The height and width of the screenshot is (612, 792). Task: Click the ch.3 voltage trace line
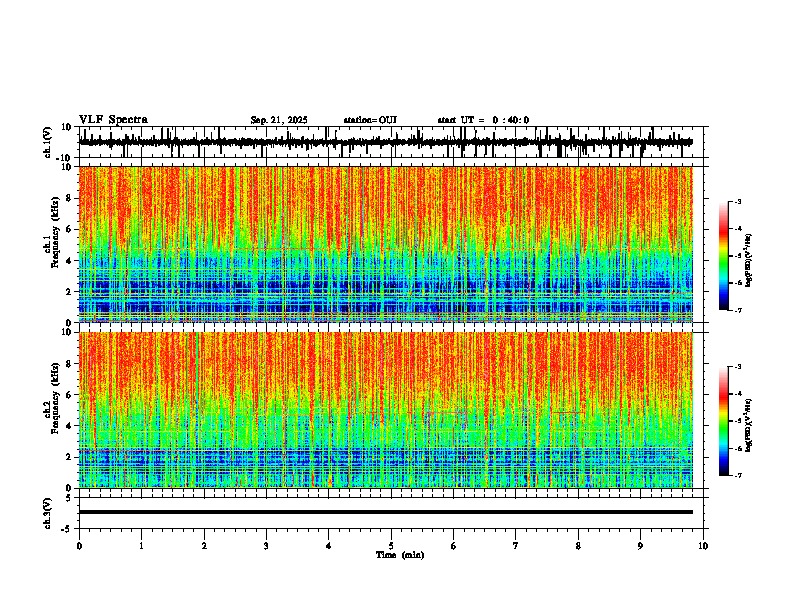pyautogui.click(x=386, y=512)
